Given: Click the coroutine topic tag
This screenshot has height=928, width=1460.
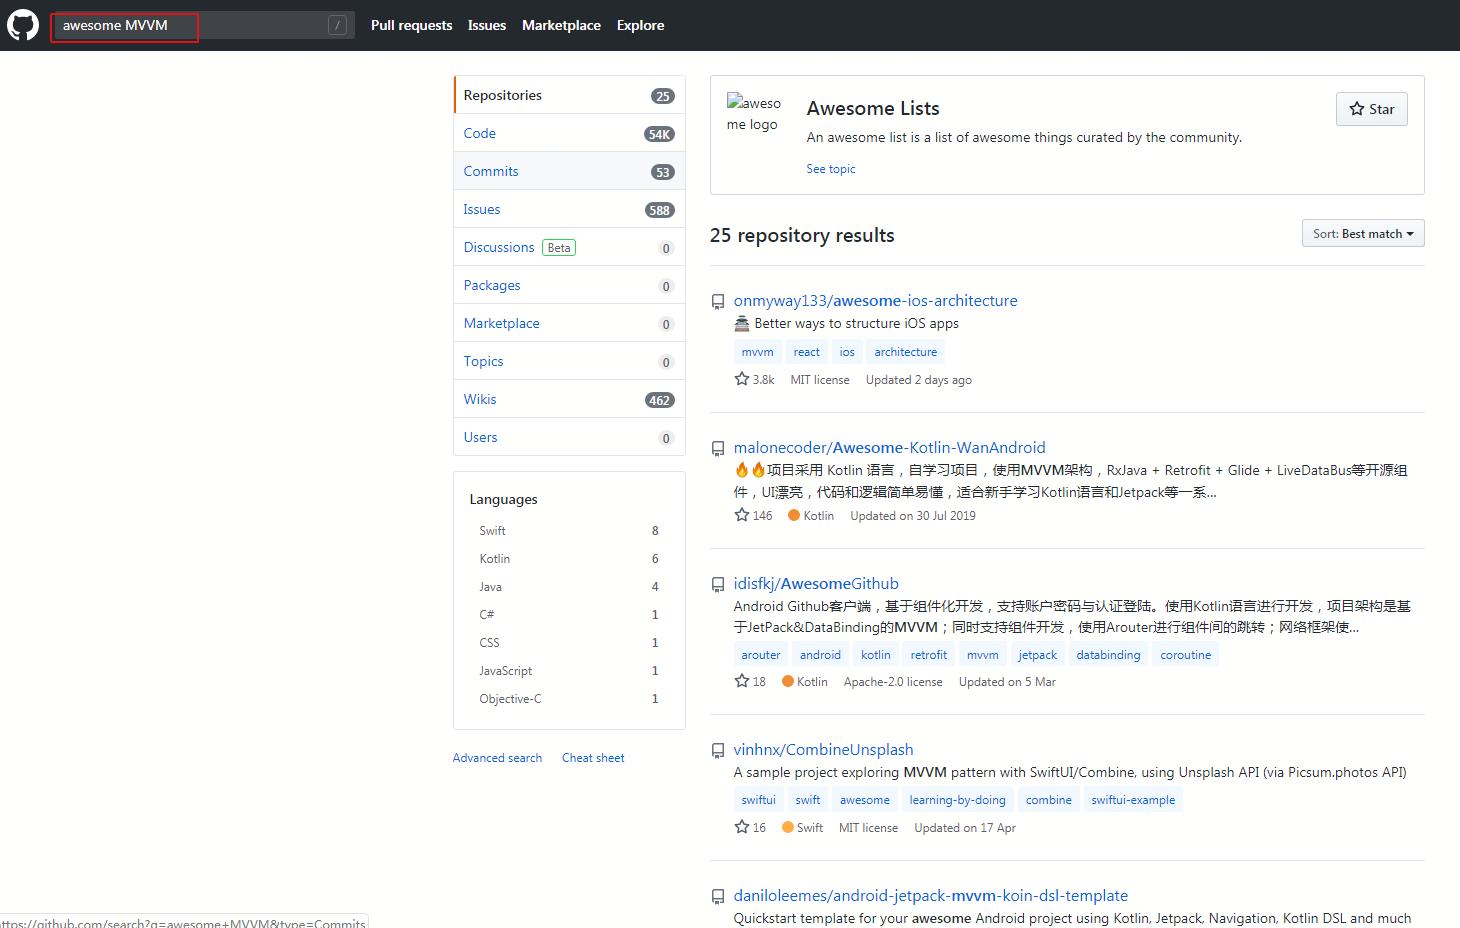Looking at the screenshot, I should pos(1185,655).
